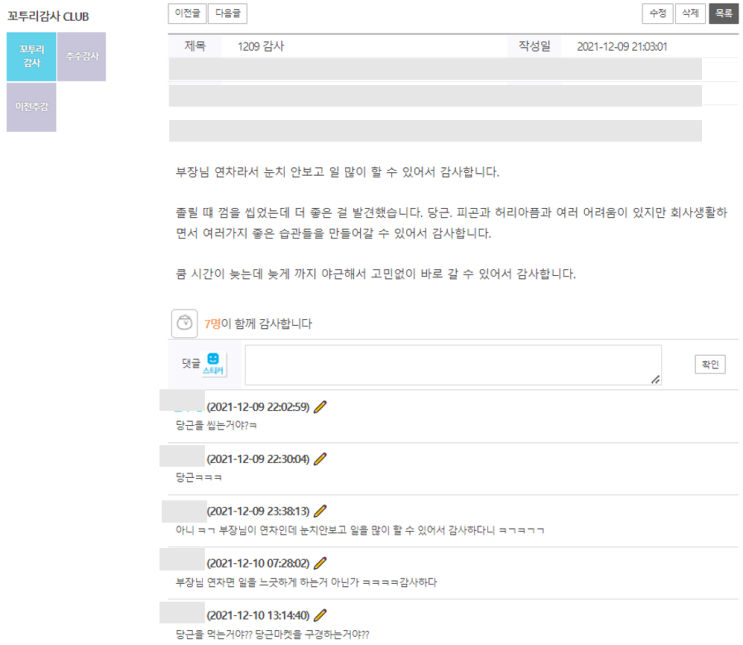The height and width of the screenshot is (645, 743).
Task: Click the 제목 label cell
Action: pyautogui.click(x=195, y=46)
